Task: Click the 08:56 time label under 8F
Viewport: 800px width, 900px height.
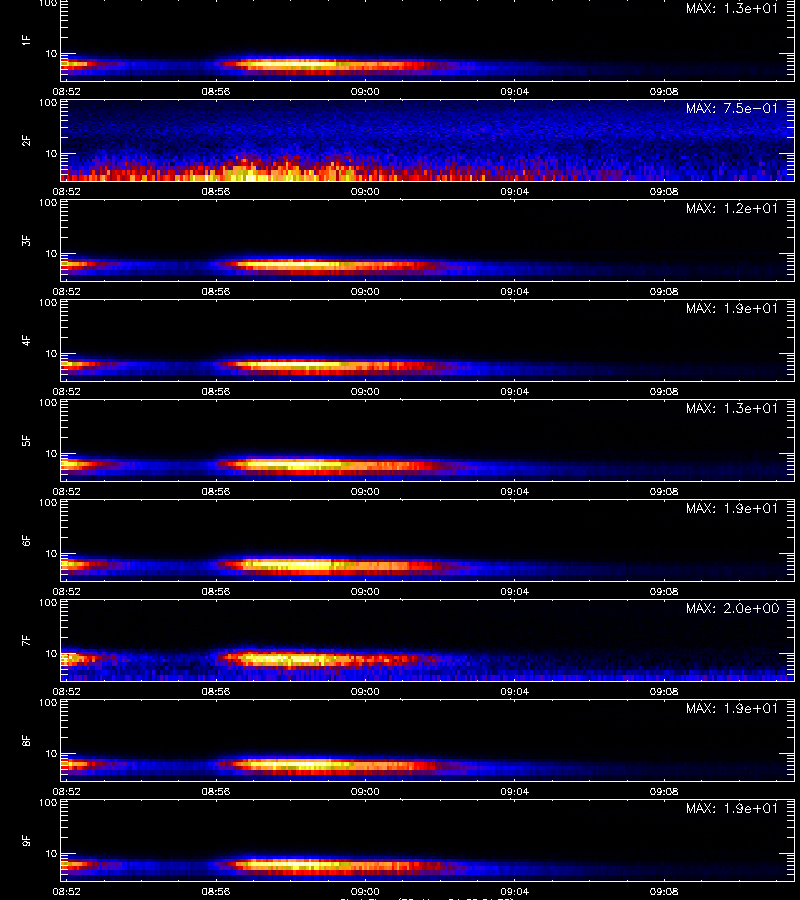Action: click(216, 792)
